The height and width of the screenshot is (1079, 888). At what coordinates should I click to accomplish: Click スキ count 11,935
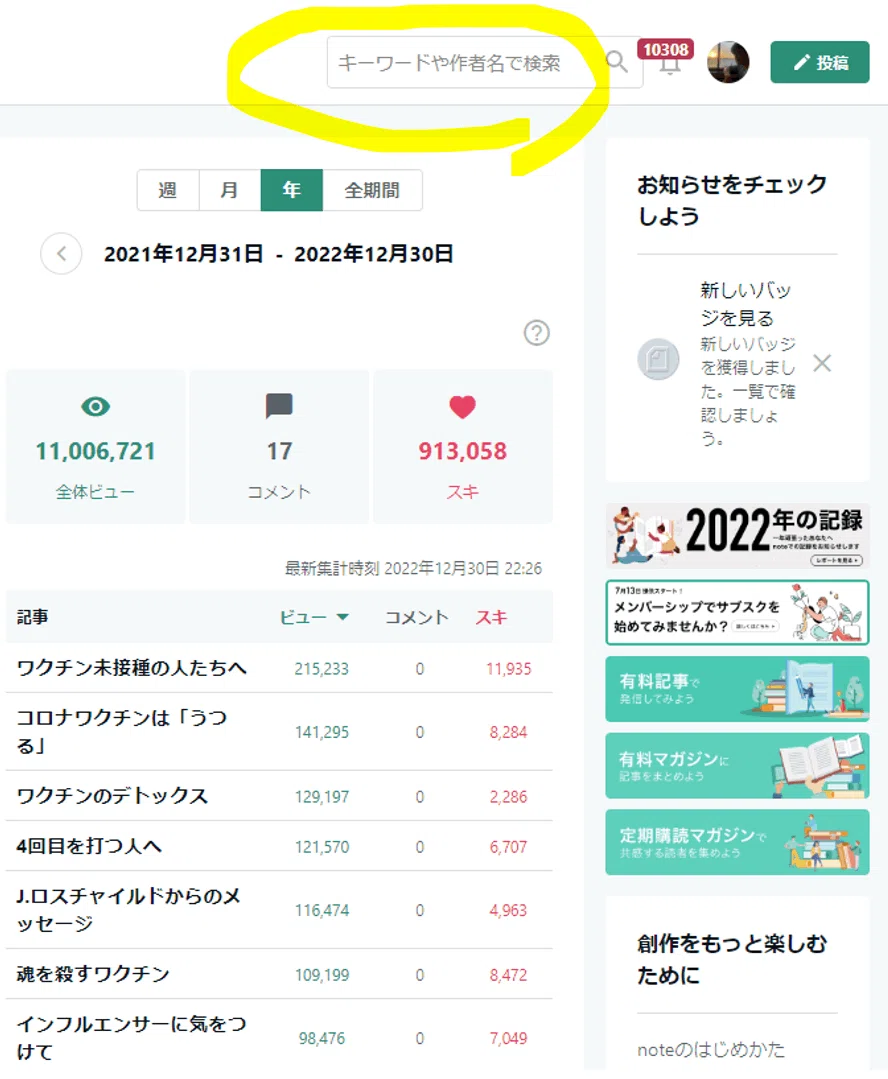pos(509,669)
